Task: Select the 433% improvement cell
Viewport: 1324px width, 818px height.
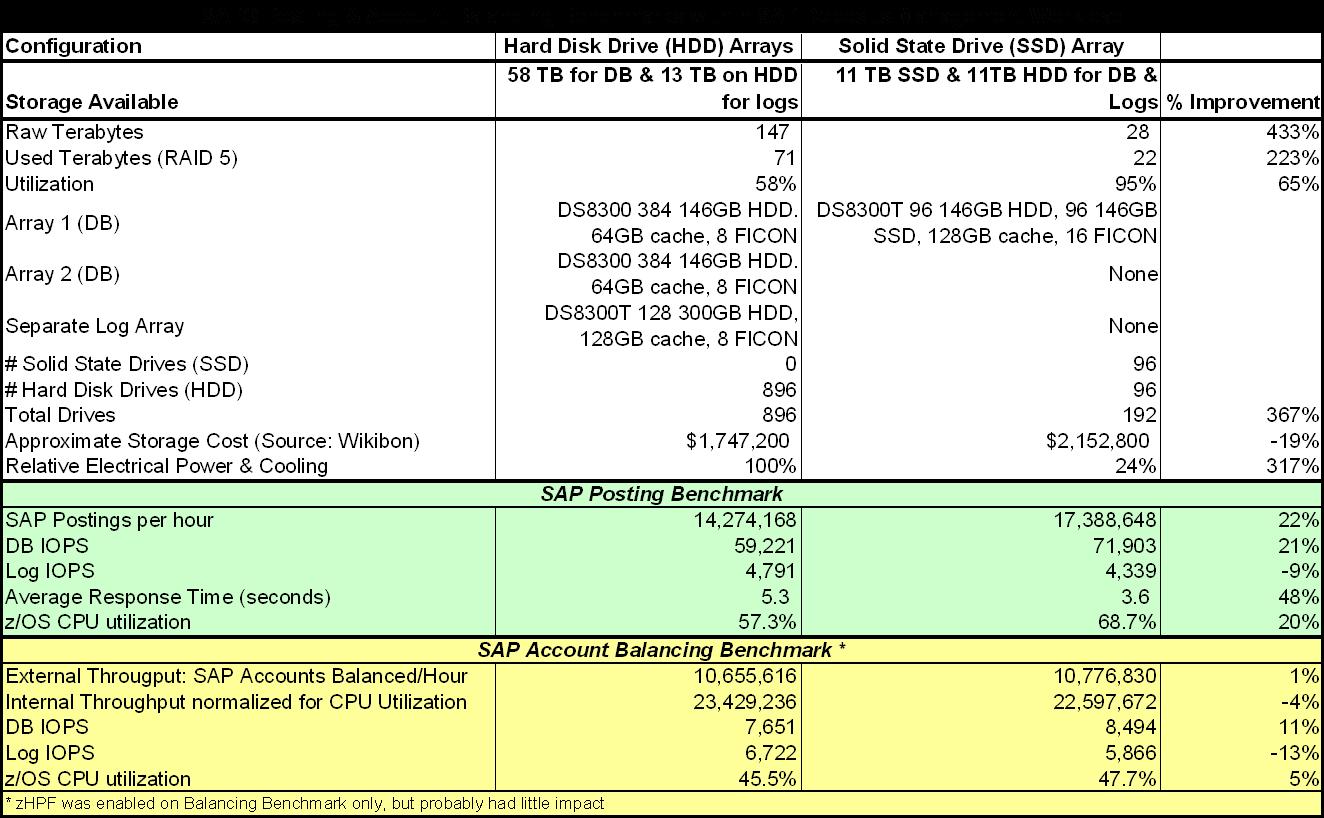Action: [x=1297, y=132]
